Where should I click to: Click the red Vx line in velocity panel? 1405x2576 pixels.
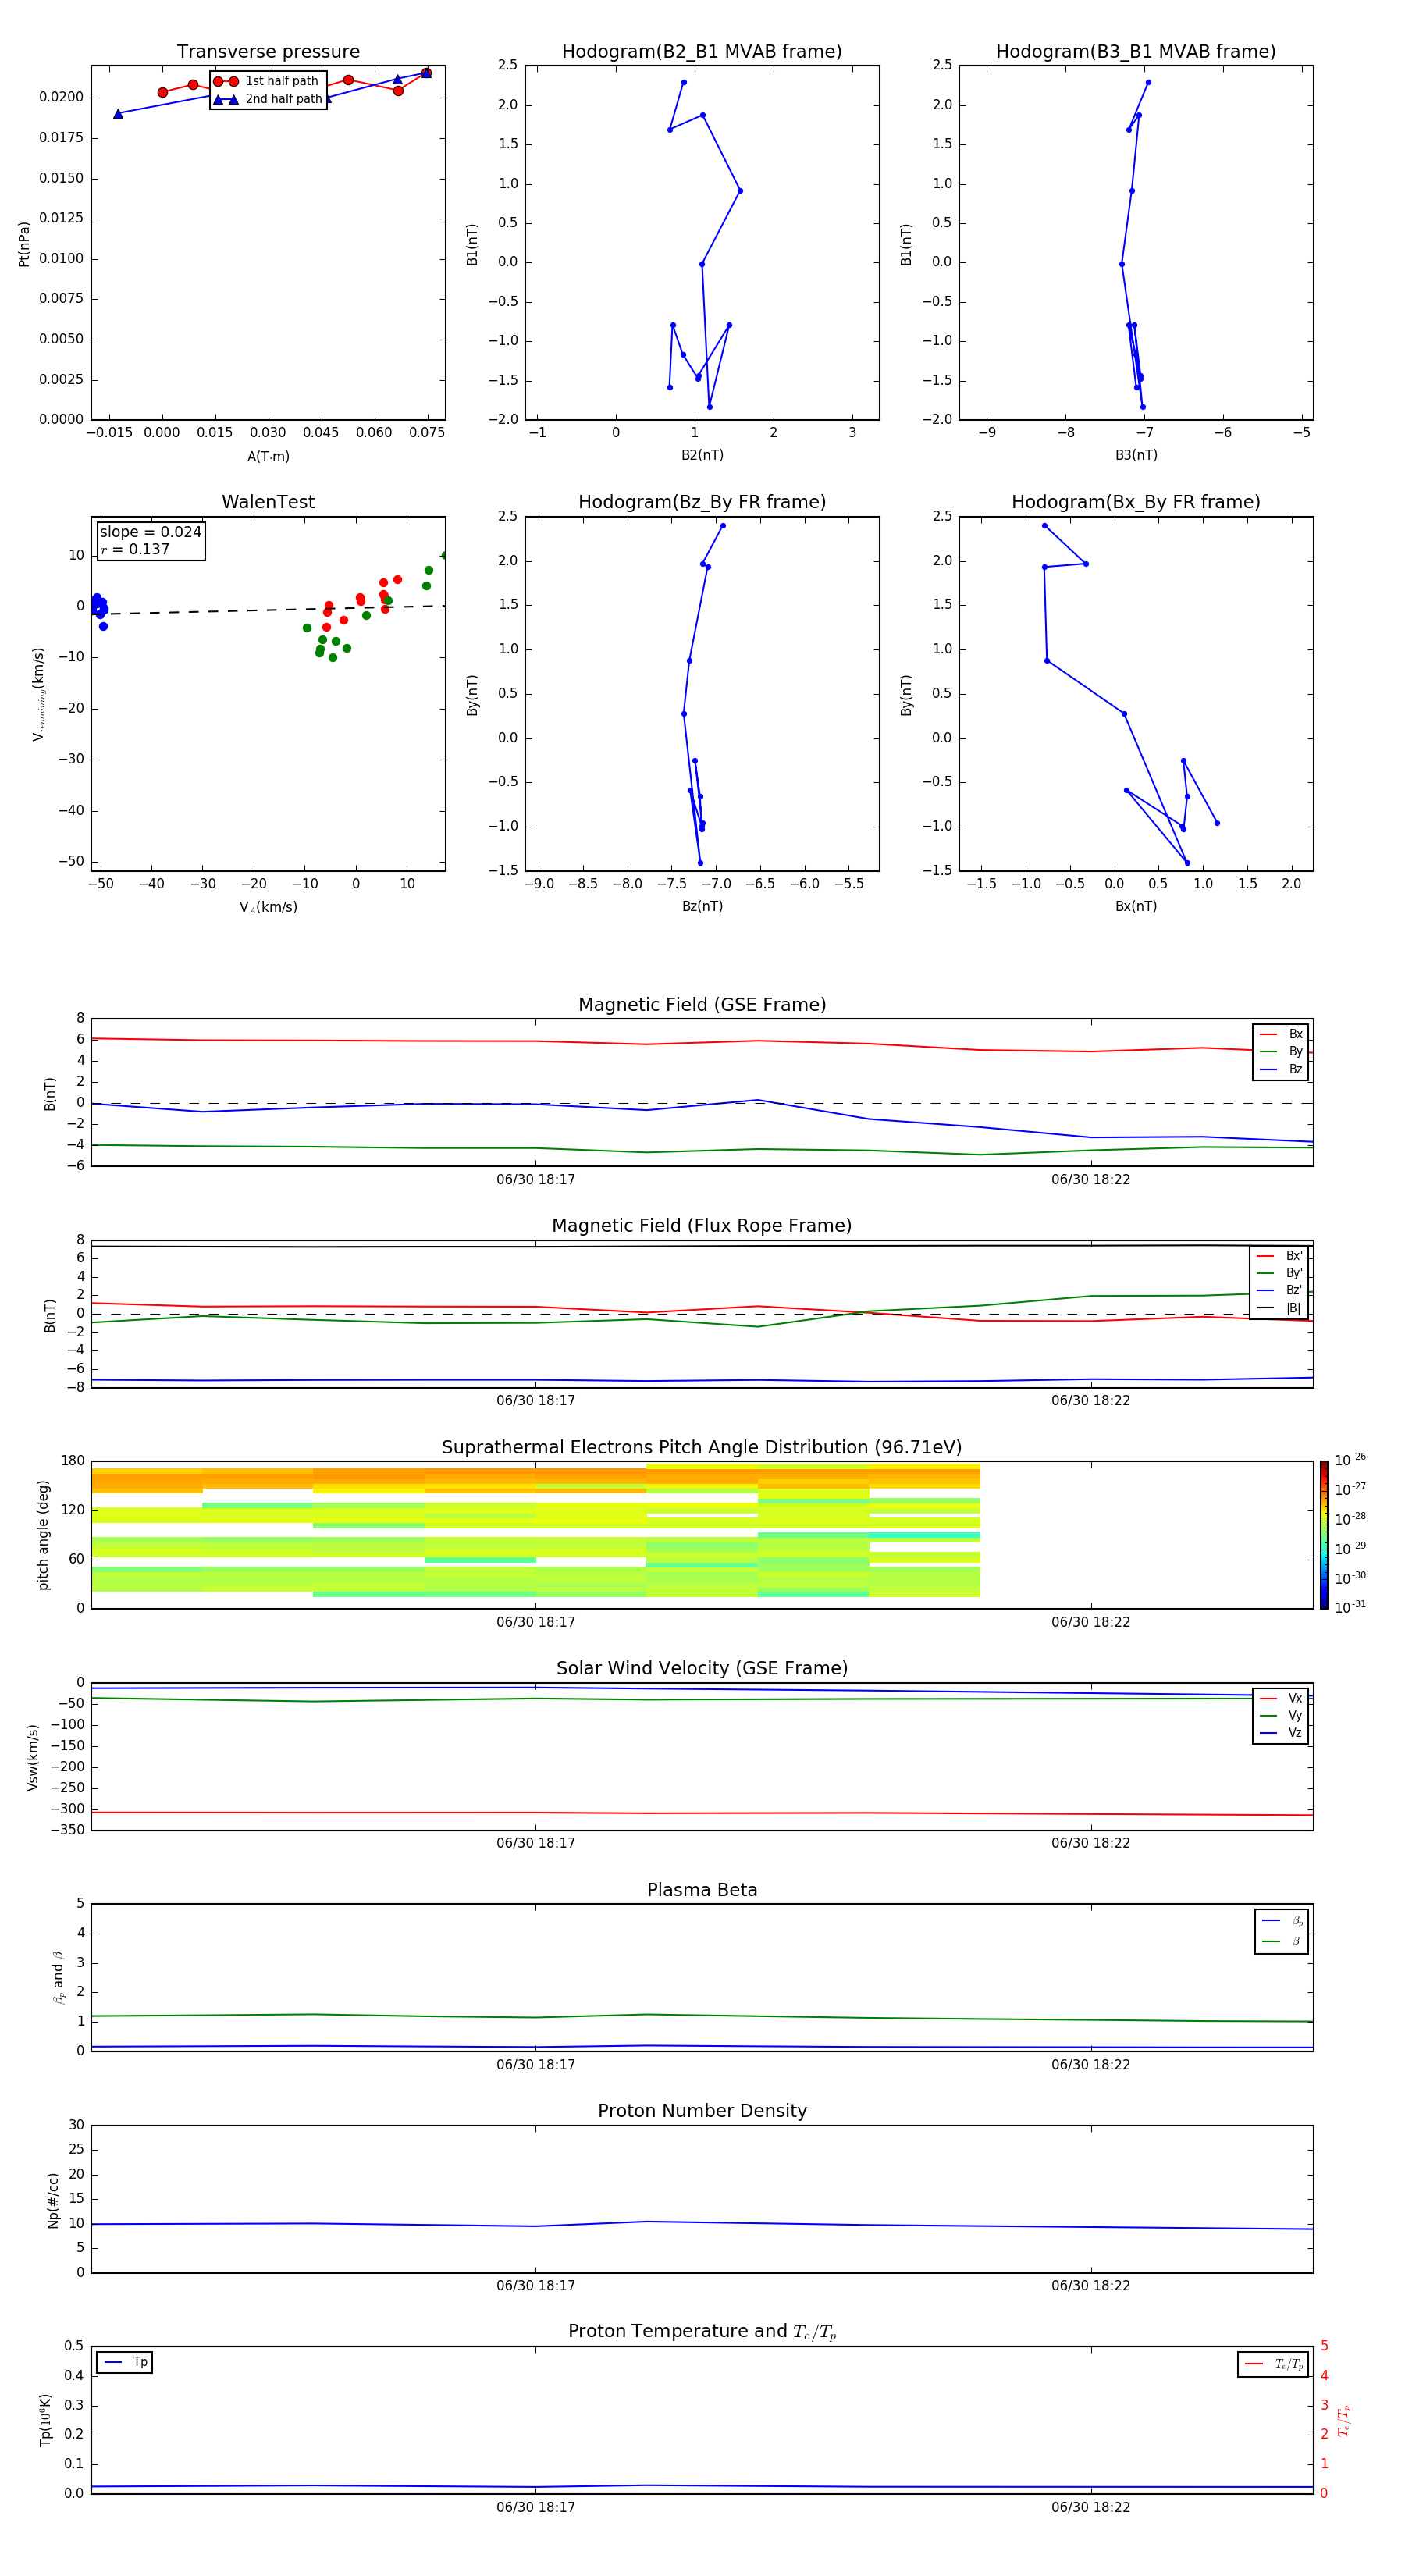click(702, 1813)
